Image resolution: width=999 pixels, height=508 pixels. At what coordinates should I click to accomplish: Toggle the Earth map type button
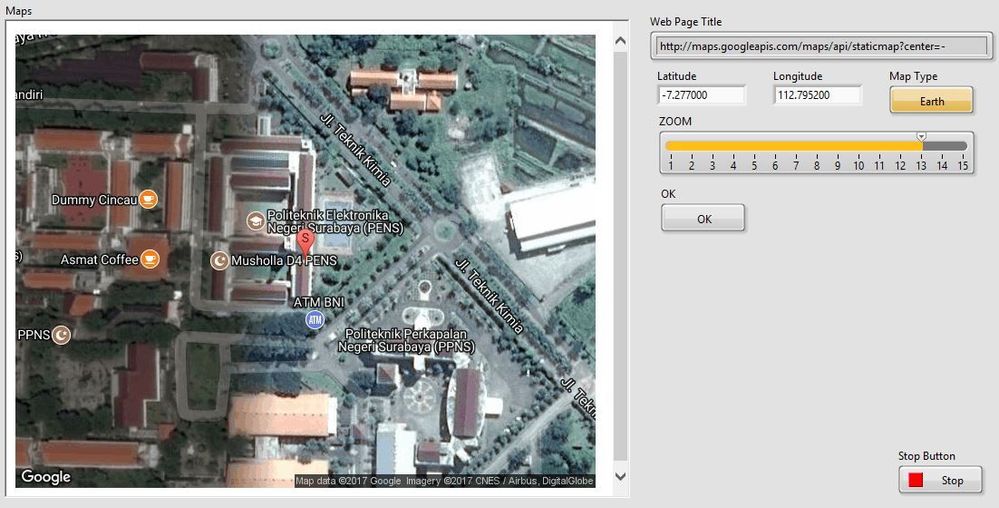pyautogui.click(x=931, y=101)
